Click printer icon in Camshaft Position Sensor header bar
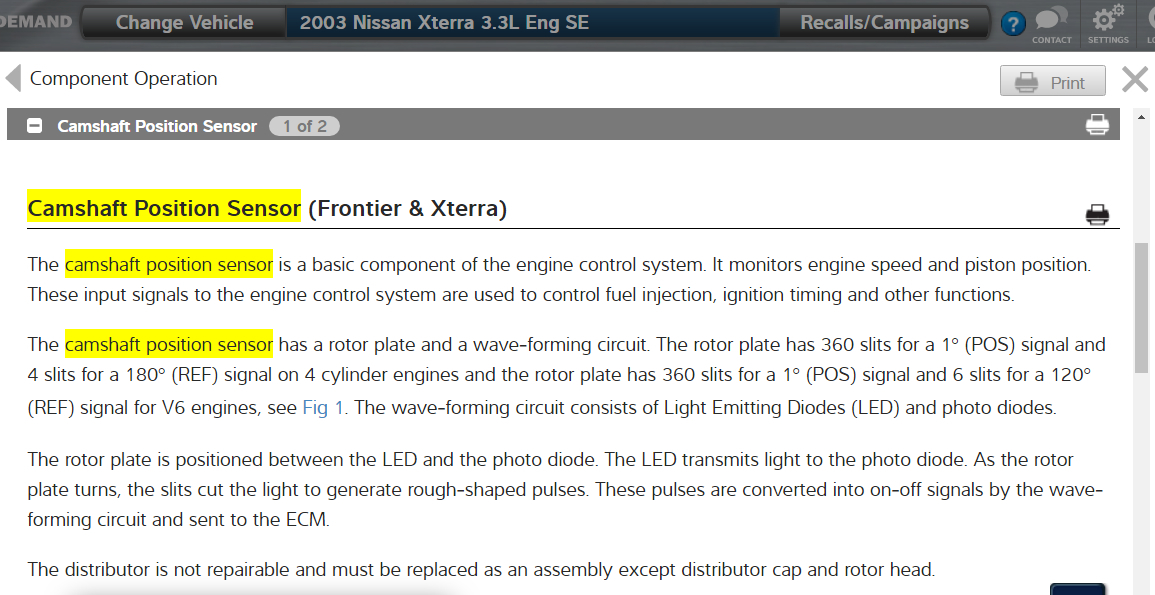The image size is (1155, 595). point(1097,125)
